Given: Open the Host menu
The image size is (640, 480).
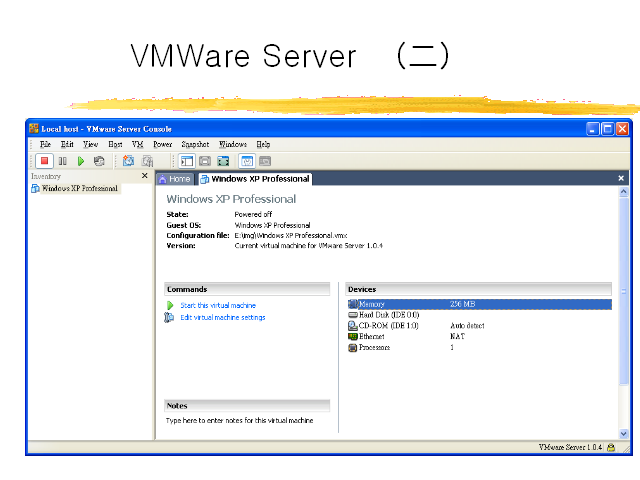Looking at the screenshot, I should click(x=116, y=144).
